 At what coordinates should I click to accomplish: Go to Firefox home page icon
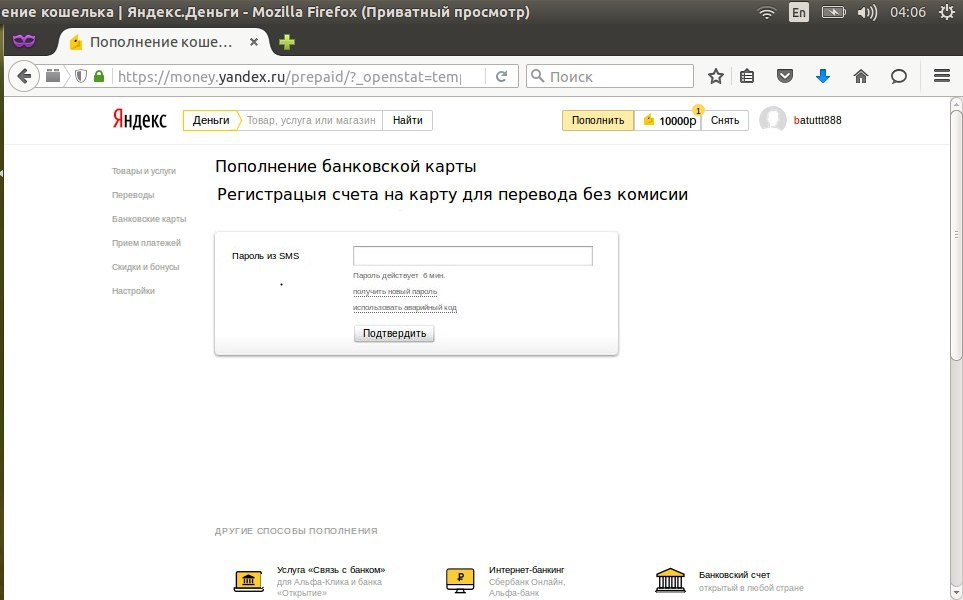tap(860, 76)
